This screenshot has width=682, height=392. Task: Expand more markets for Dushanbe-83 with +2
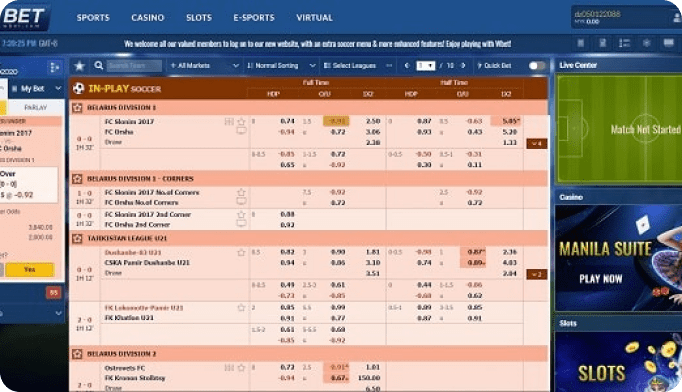coord(537,275)
